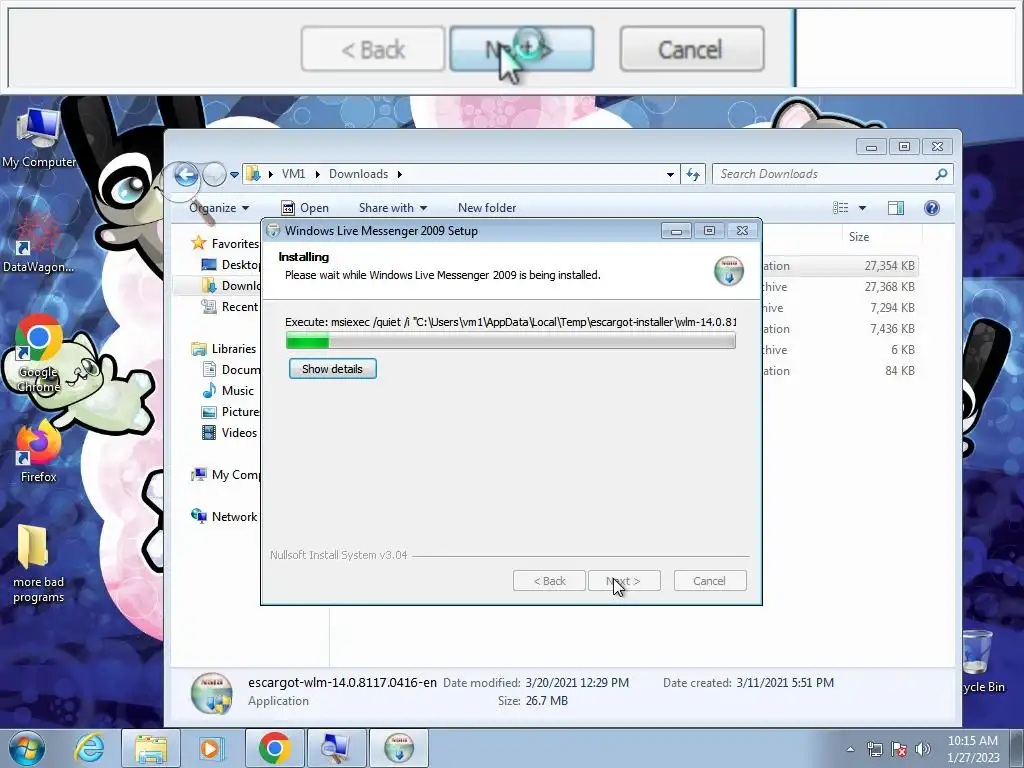Go forward in Explorer window

tap(214, 174)
